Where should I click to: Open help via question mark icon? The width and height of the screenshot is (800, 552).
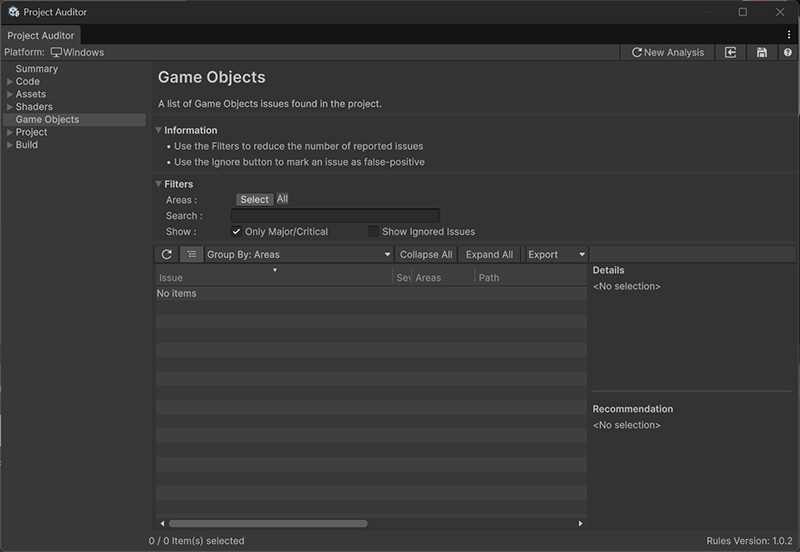787,53
